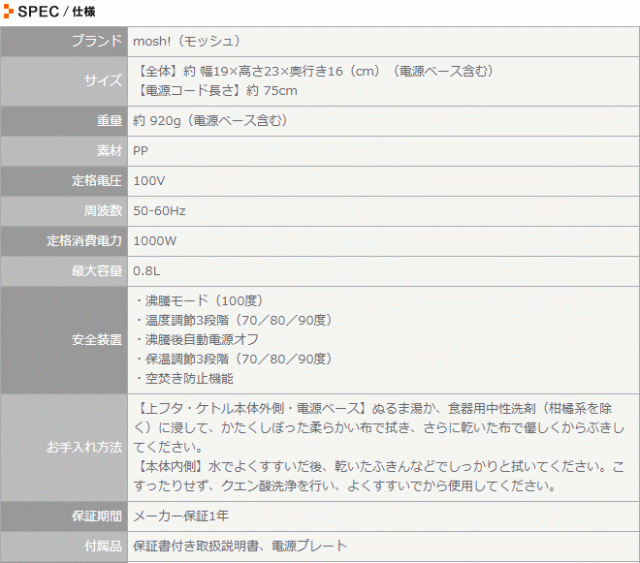Click the 50-60Hz frequency value
Image resolution: width=640 pixels, height=563 pixels.
tap(159, 211)
